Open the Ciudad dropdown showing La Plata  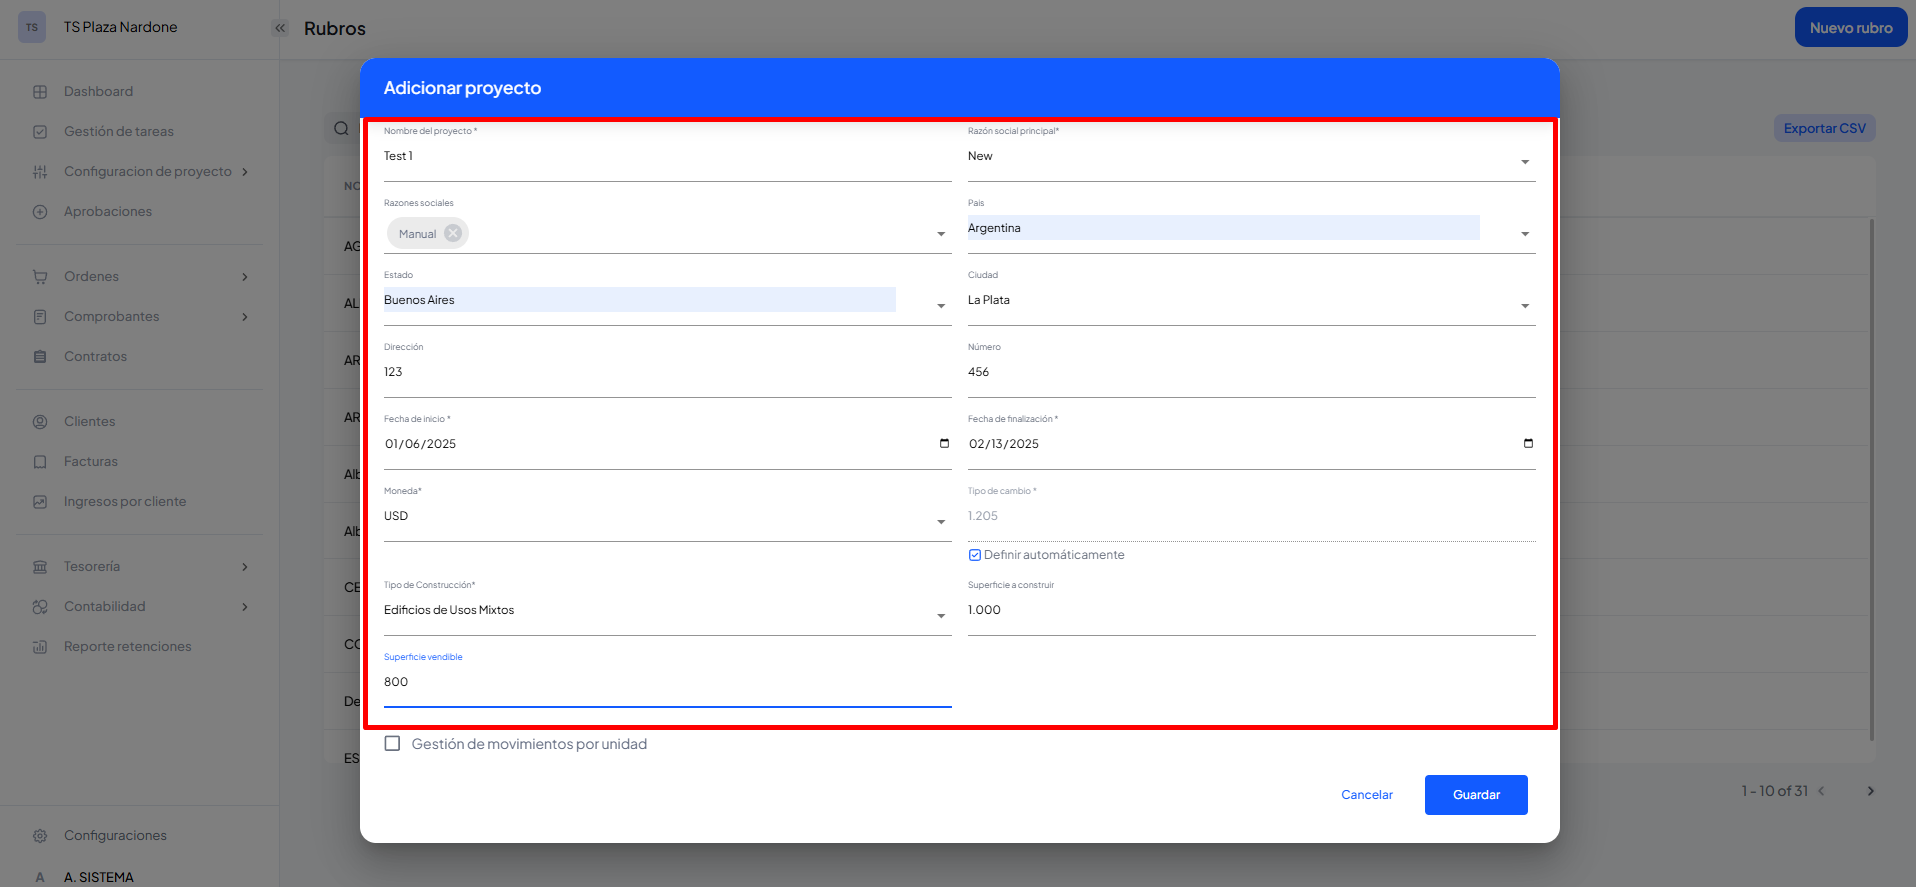(1524, 305)
